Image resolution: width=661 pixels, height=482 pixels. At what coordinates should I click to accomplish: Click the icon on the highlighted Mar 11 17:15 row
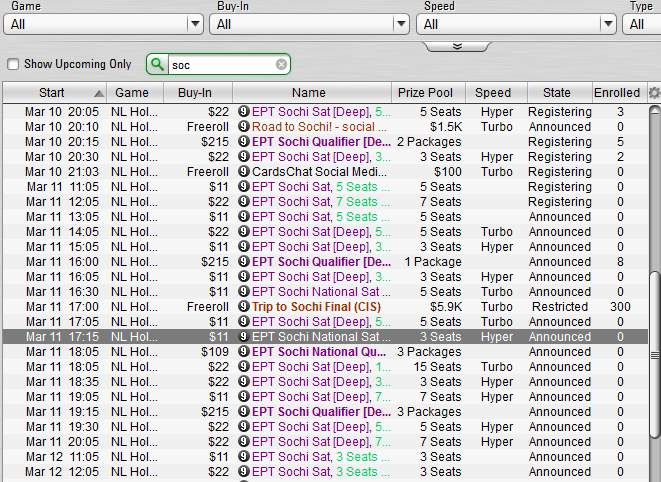click(x=244, y=337)
